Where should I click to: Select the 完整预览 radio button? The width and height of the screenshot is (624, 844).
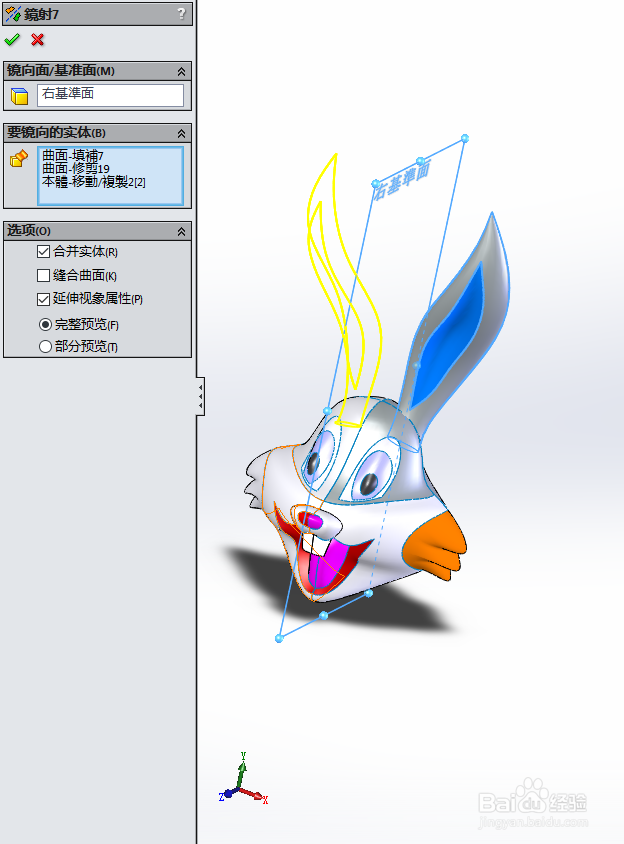(45, 325)
